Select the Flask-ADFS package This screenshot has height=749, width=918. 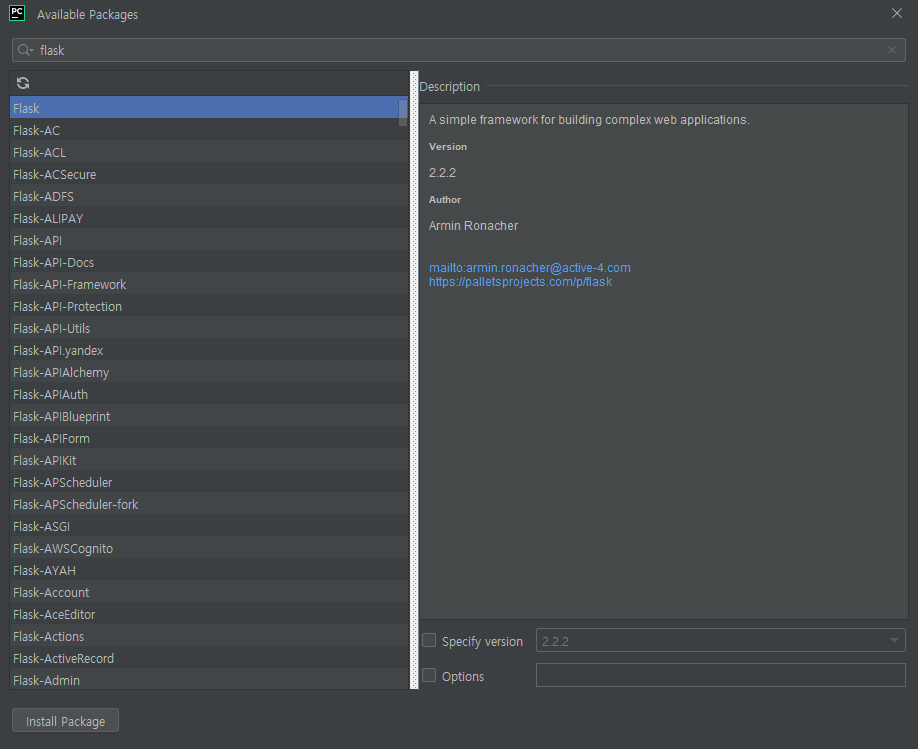(x=209, y=196)
